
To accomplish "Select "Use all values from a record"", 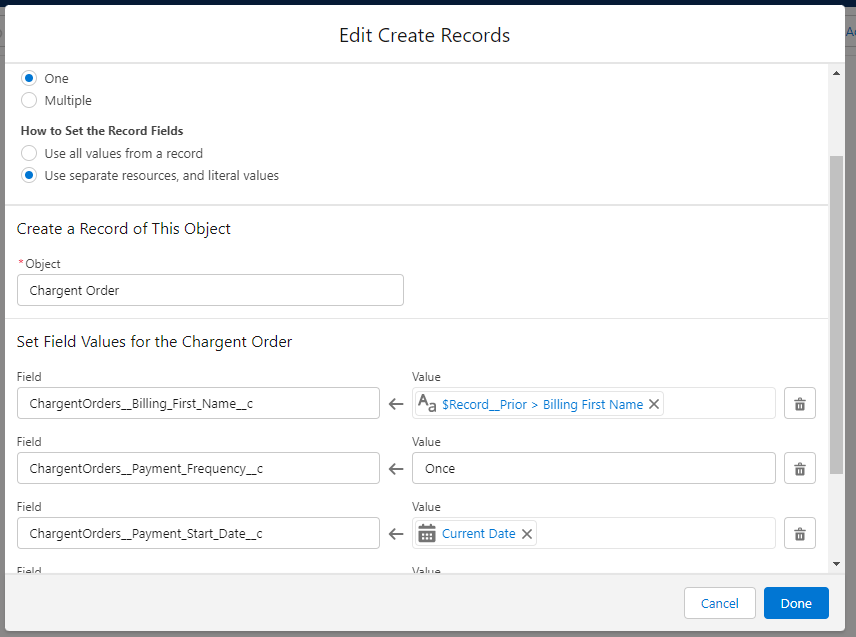I will coord(29,153).
